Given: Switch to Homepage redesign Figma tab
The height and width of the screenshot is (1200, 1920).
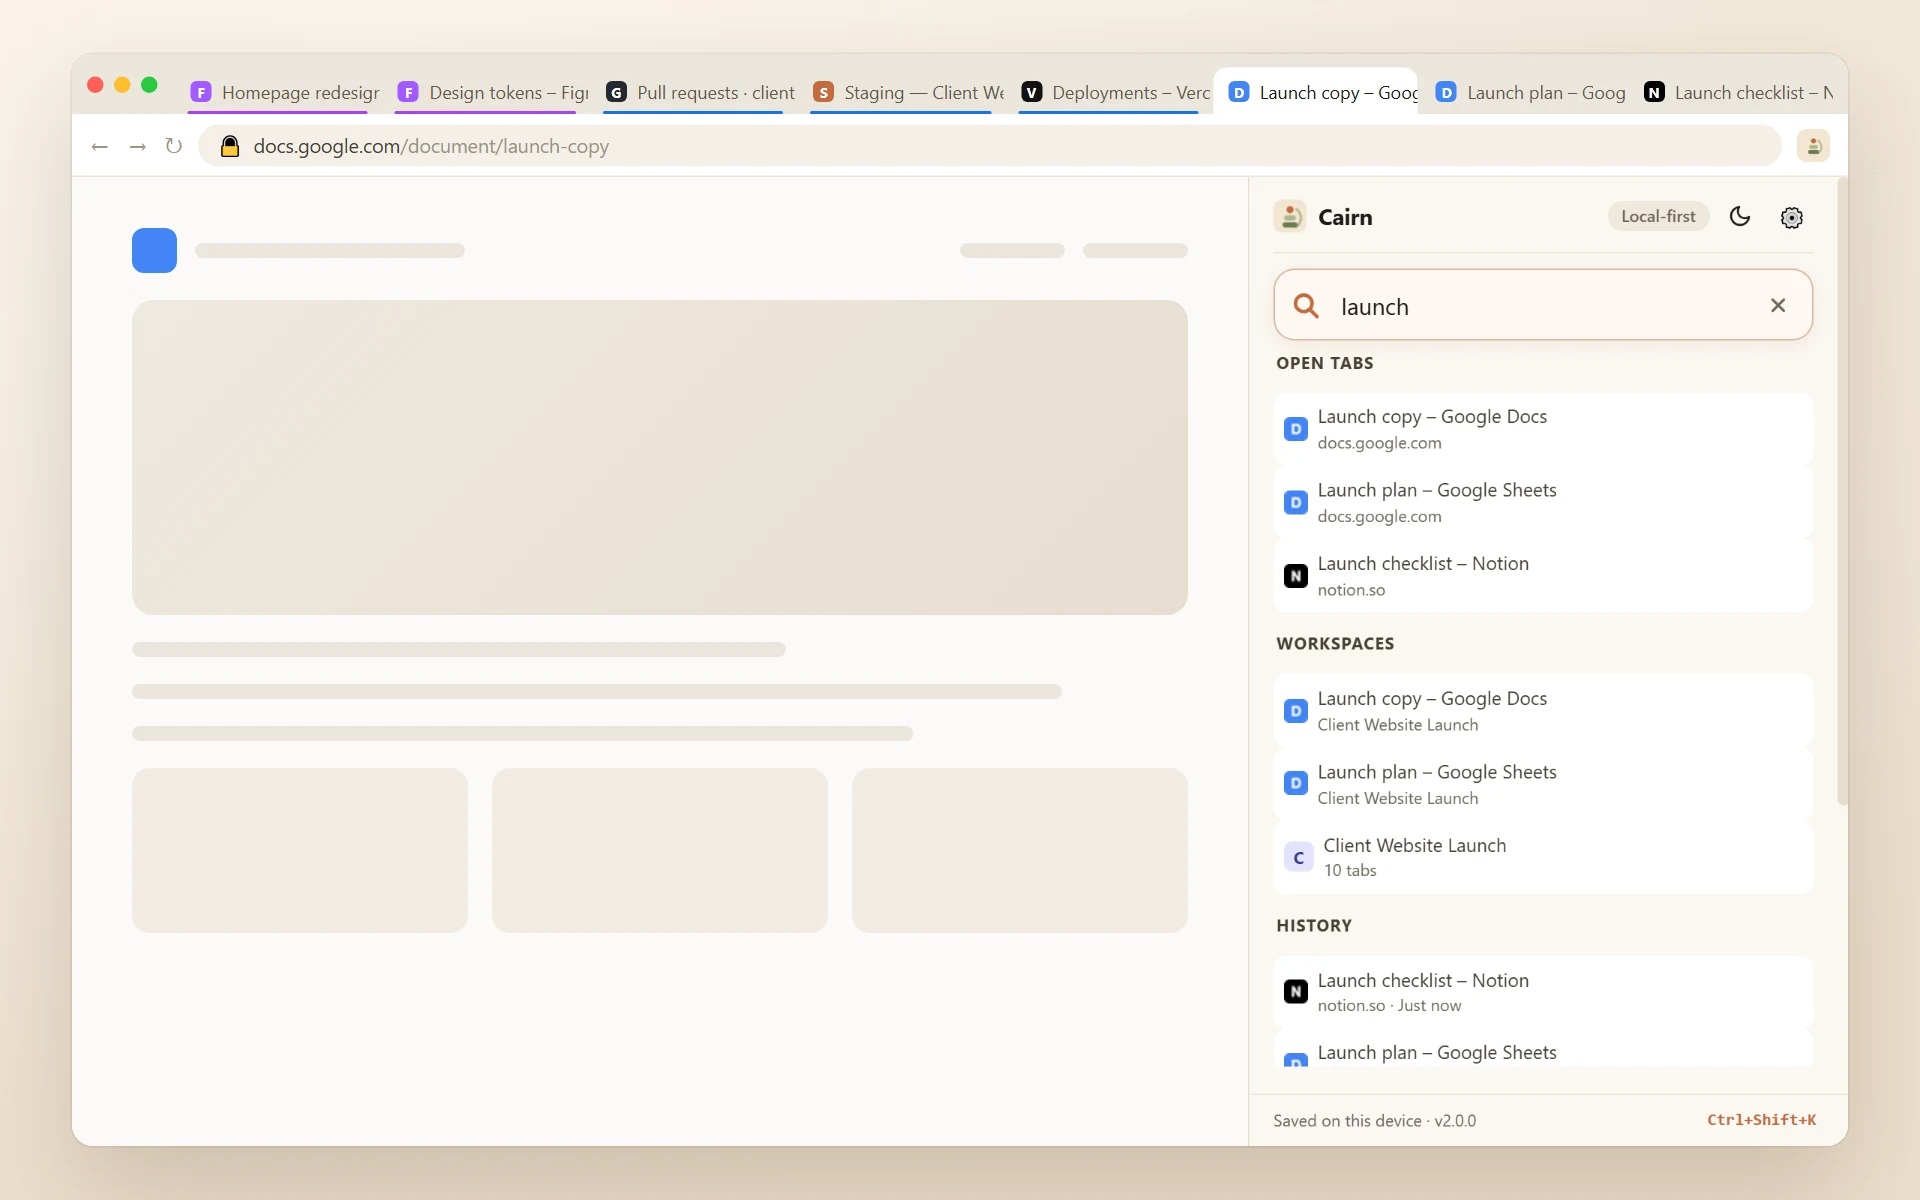Looking at the screenshot, I should (x=285, y=92).
